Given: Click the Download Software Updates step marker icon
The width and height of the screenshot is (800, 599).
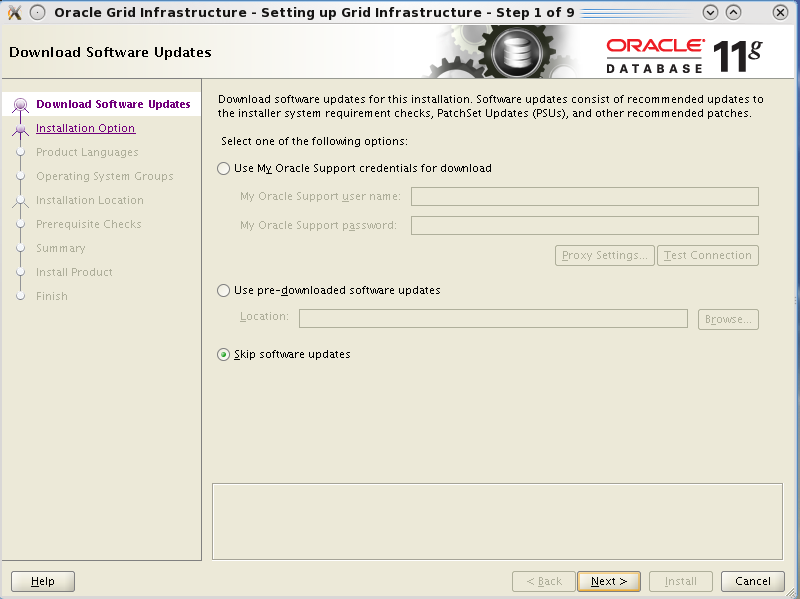Looking at the screenshot, I should point(20,105).
